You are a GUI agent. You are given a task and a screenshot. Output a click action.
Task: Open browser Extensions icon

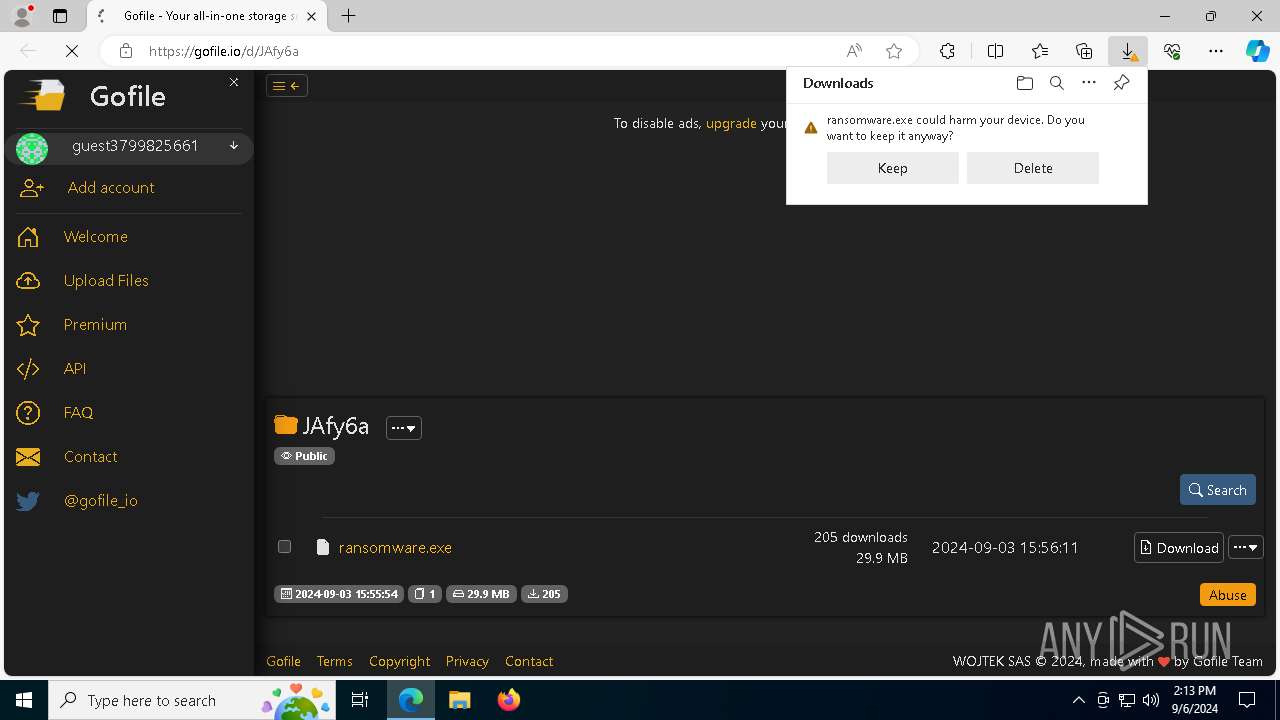(947, 51)
